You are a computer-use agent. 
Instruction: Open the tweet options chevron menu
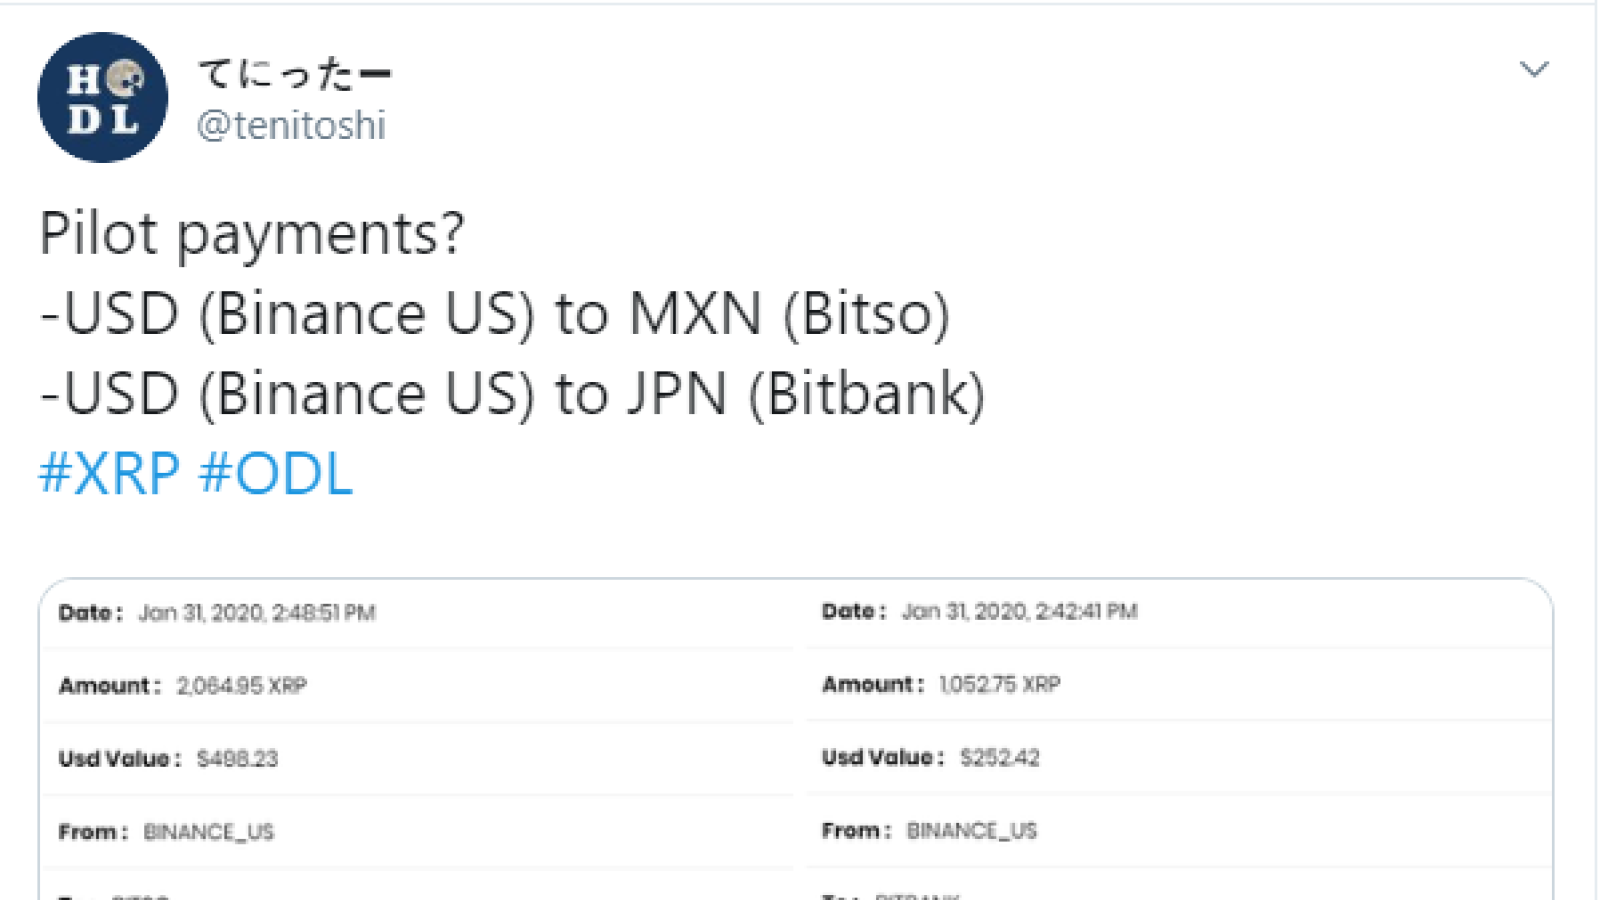tap(1534, 69)
